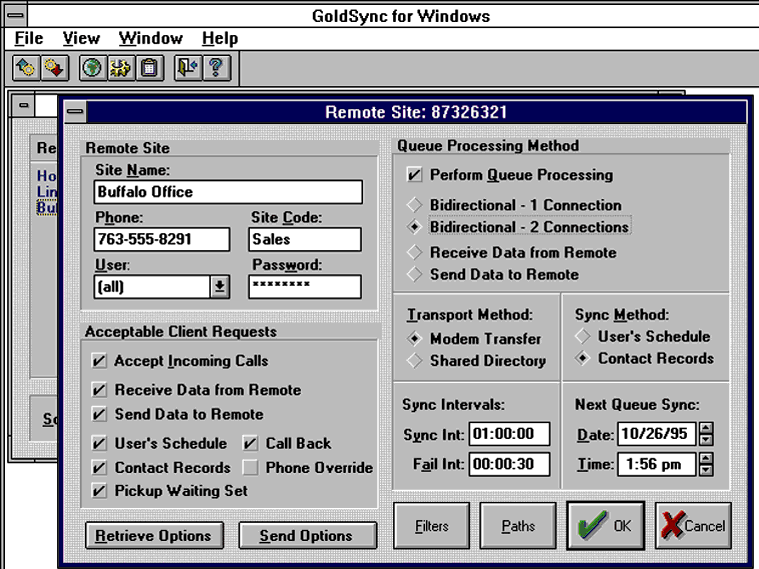Open the Window menu

coord(151,38)
